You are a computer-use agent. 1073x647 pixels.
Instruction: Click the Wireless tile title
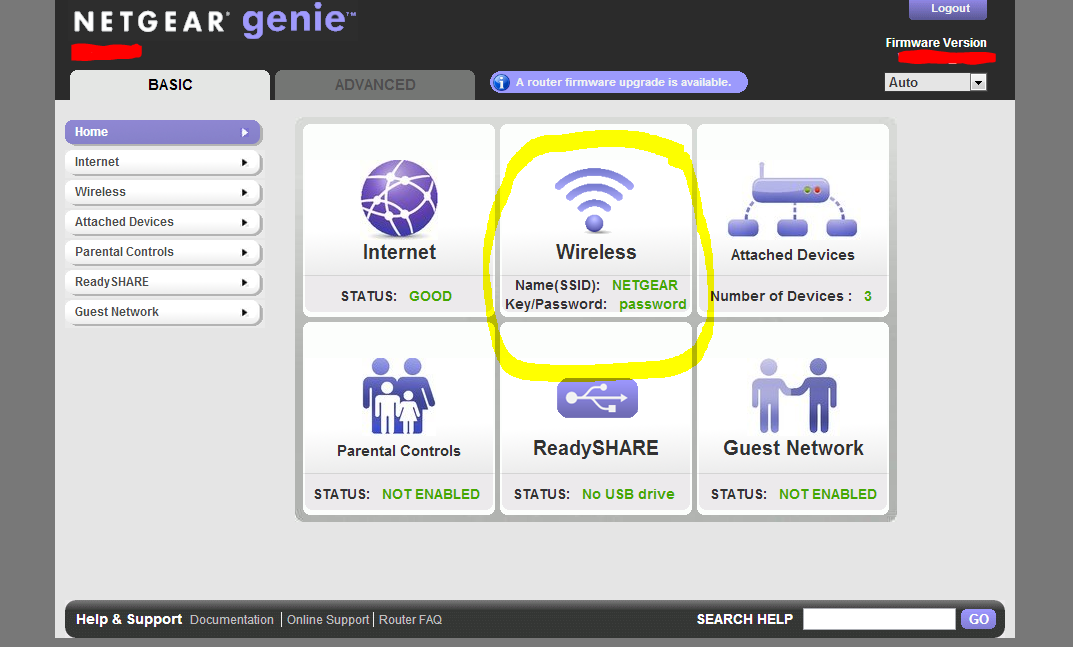pos(596,252)
